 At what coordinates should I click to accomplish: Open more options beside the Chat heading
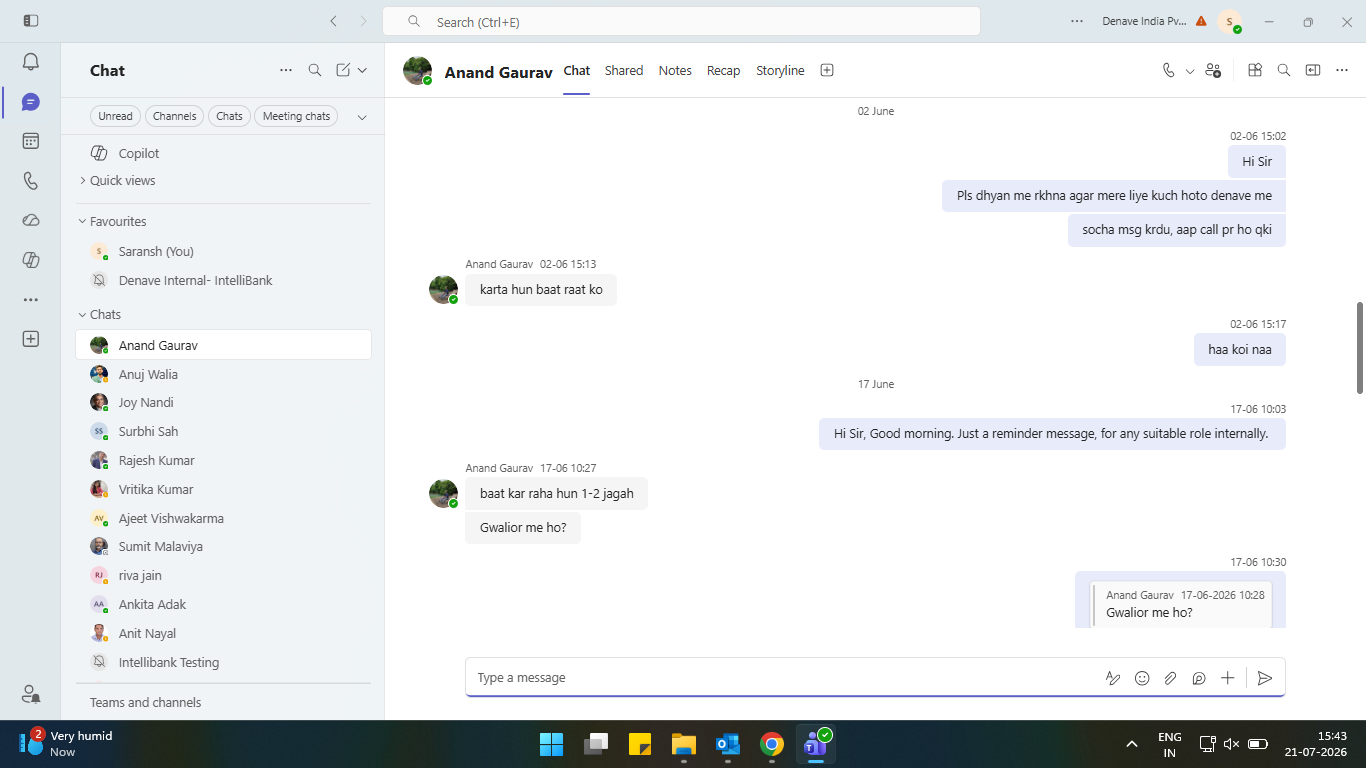pyautogui.click(x=286, y=70)
